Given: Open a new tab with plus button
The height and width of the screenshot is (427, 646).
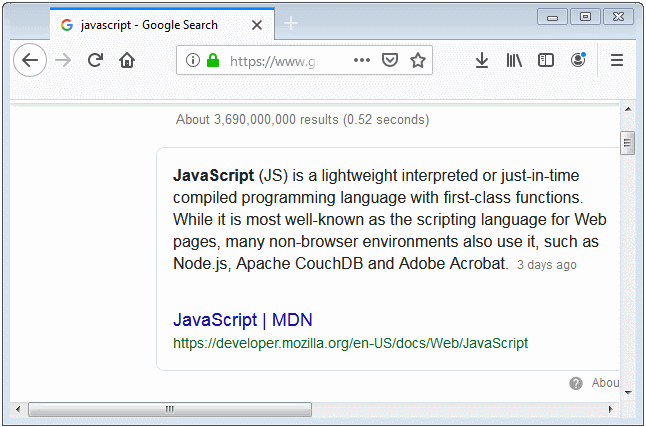Looking at the screenshot, I should click(x=291, y=23).
